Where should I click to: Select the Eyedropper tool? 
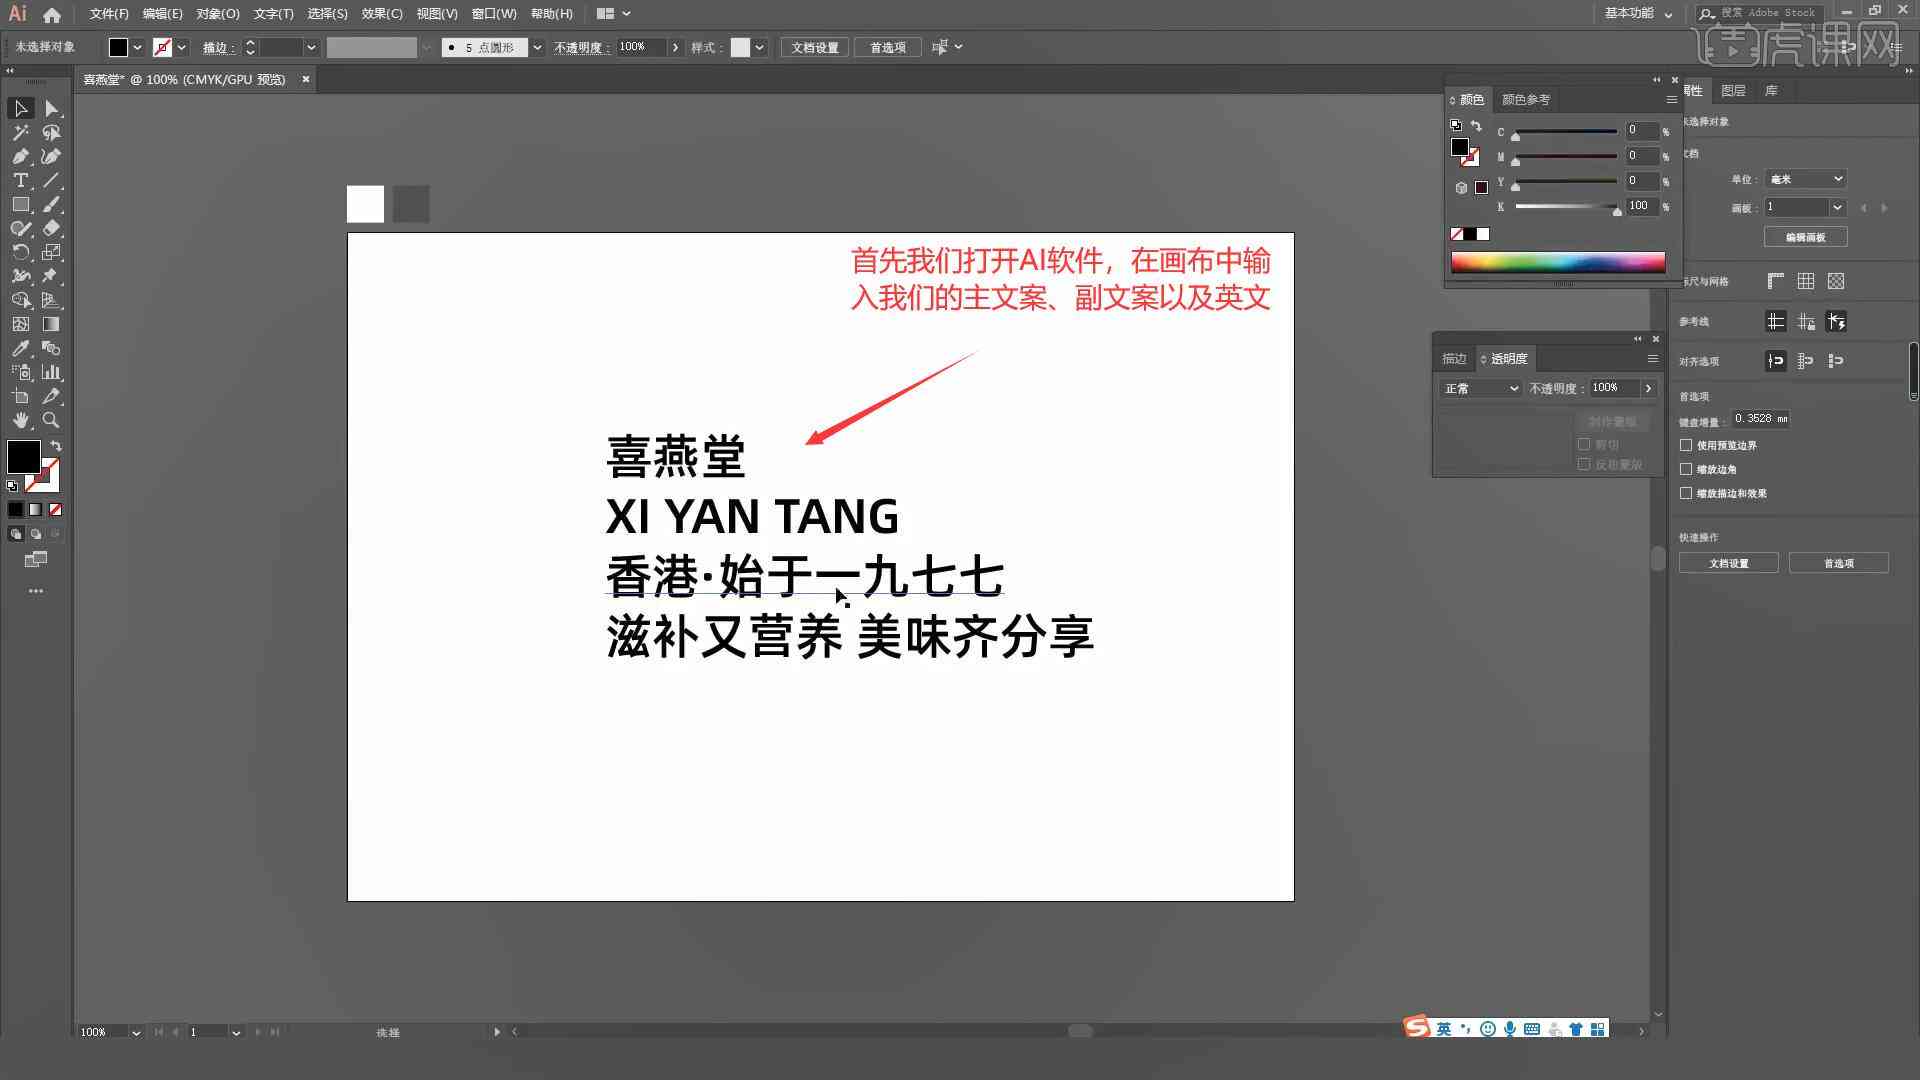tap(20, 348)
